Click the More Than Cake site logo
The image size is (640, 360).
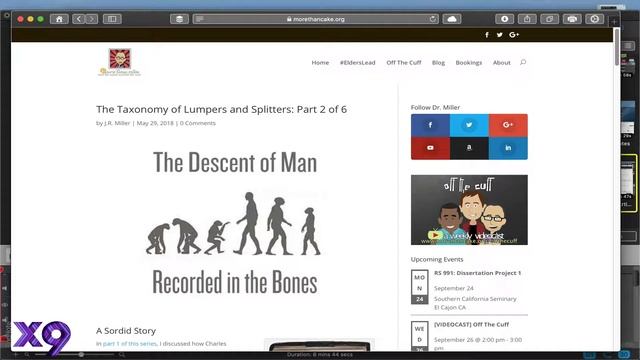pos(120,62)
